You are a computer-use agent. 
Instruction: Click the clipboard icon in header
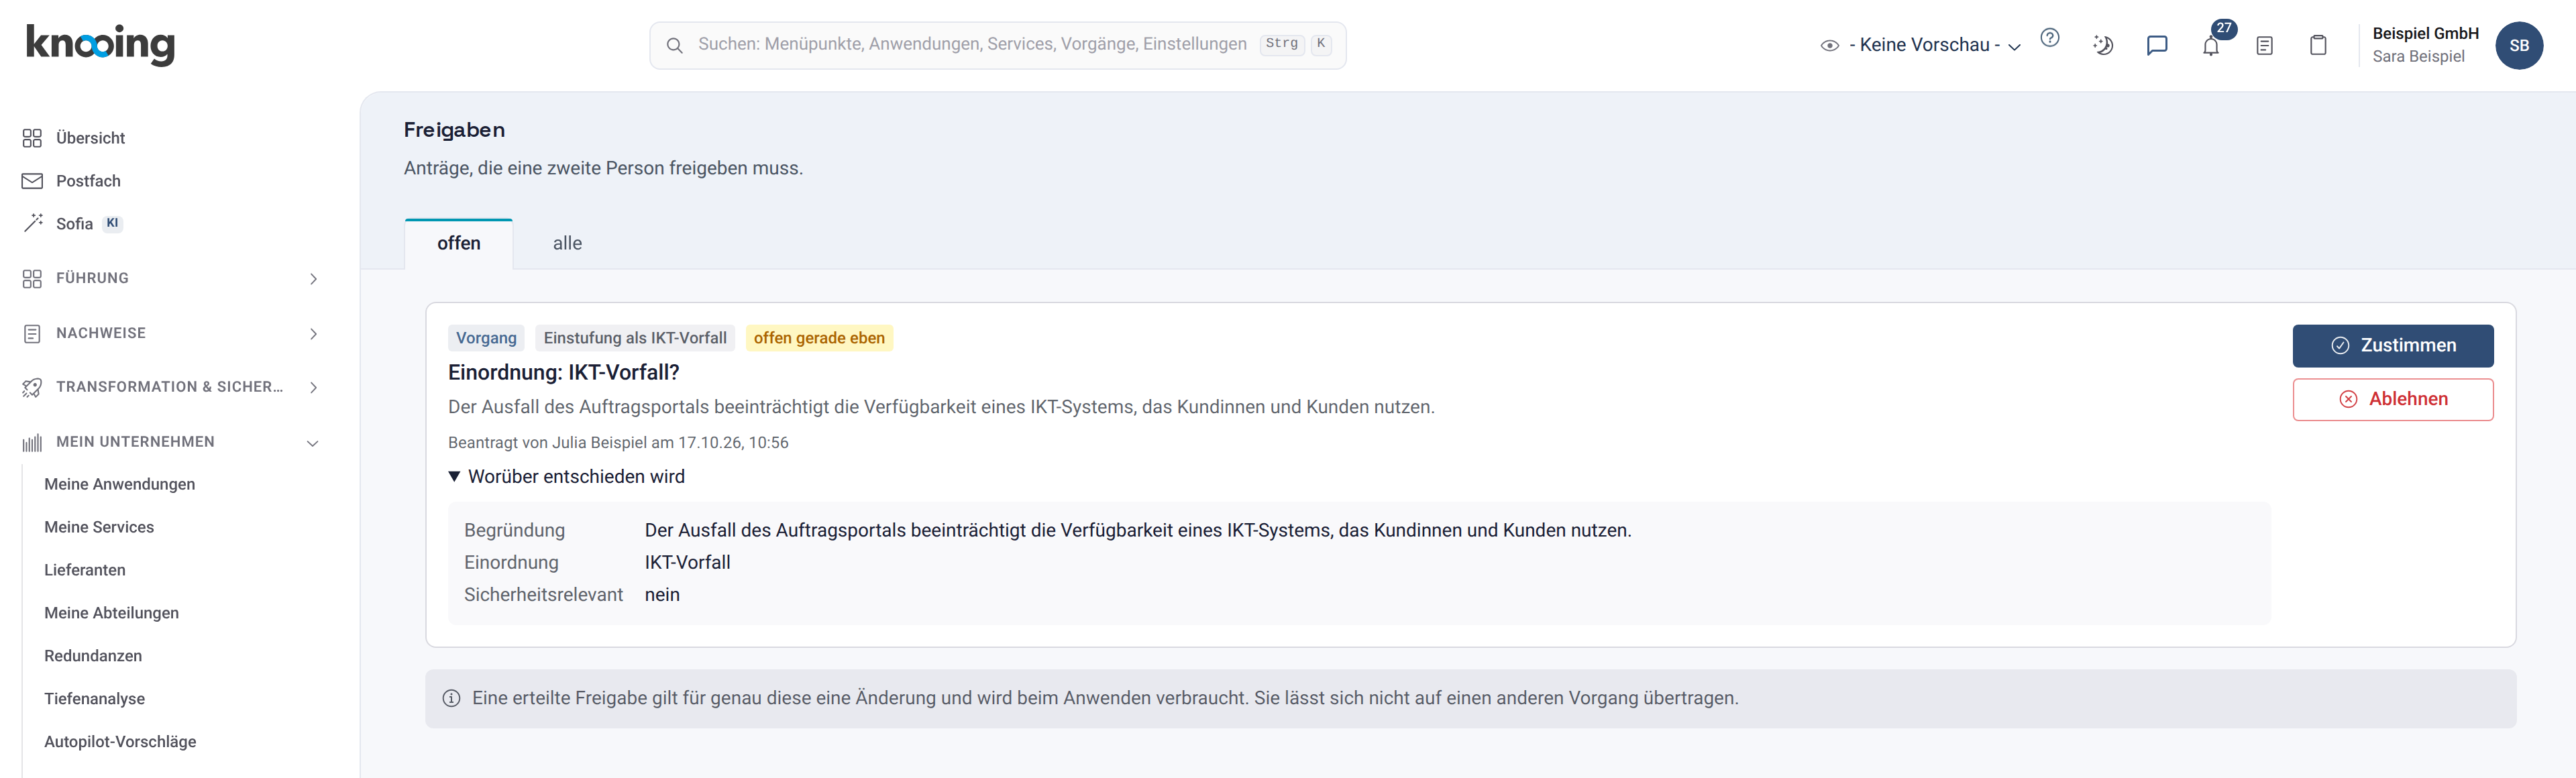[2318, 45]
